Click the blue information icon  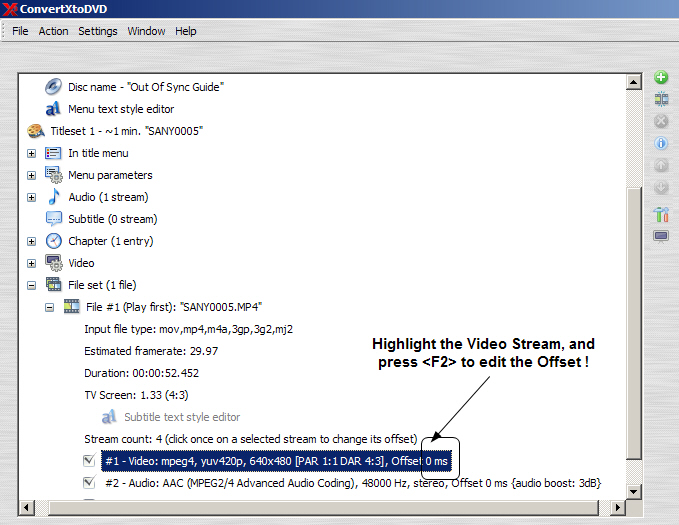[x=661, y=143]
